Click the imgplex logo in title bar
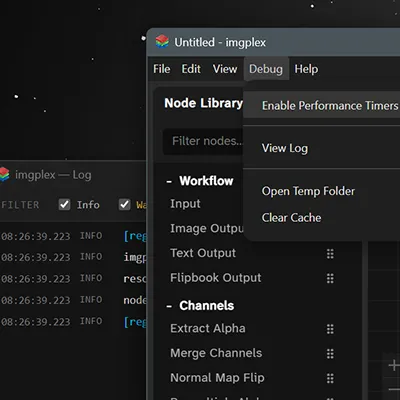This screenshot has width=400, height=400. tap(162, 42)
